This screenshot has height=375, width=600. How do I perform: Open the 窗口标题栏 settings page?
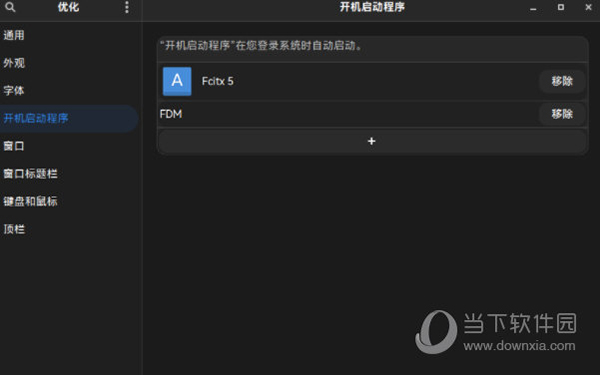(x=69, y=174)
